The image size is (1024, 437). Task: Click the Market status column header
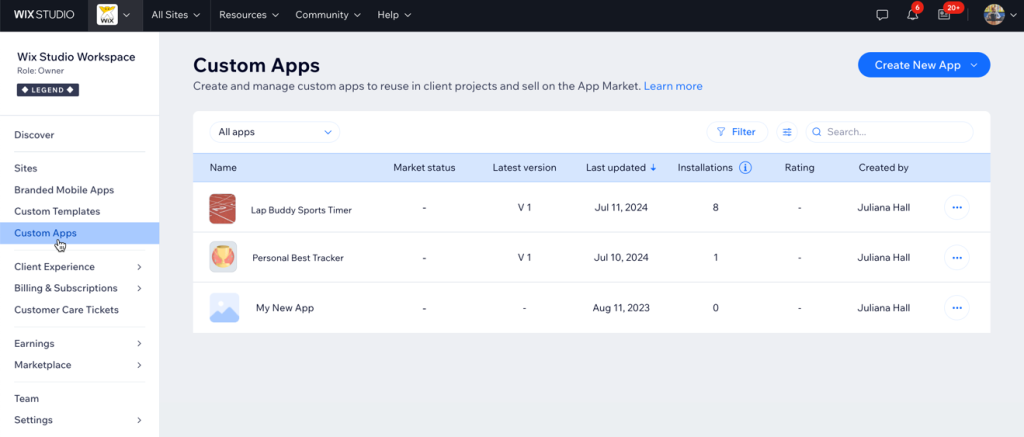(424, 168)
